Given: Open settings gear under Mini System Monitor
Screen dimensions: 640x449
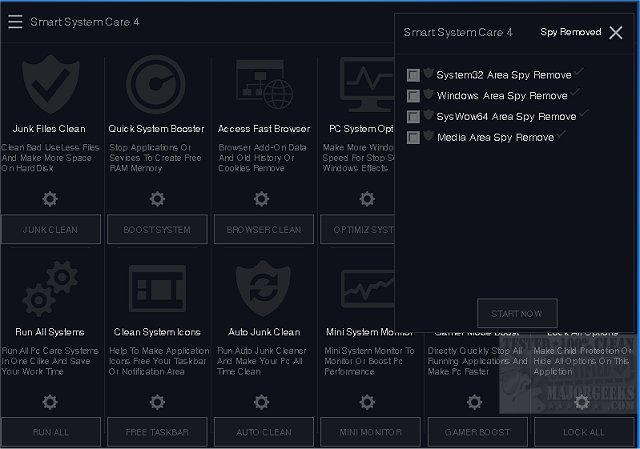Looking at the screenshot, I should (367, 402).
